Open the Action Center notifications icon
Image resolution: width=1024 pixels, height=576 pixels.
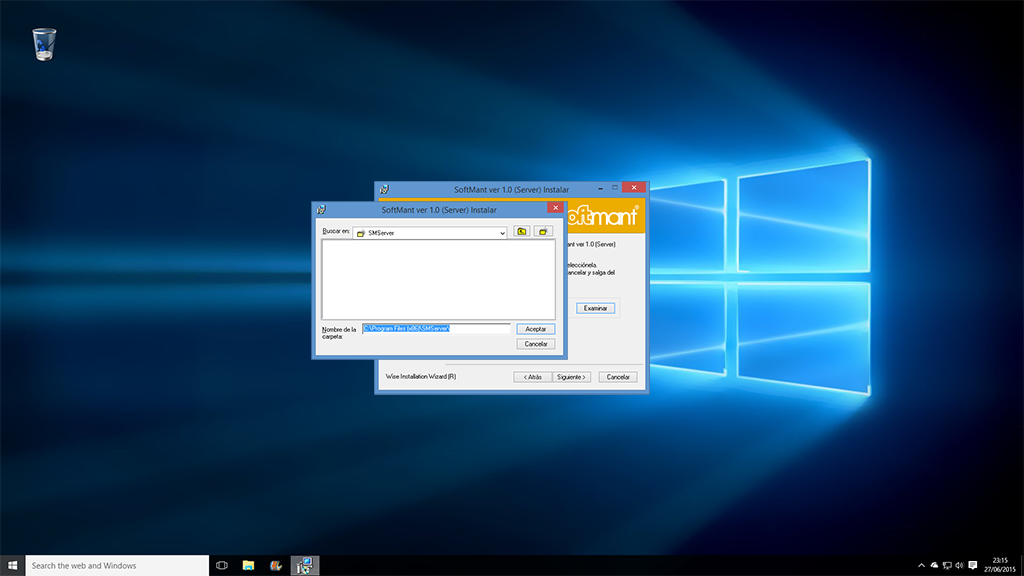pos(973,565)
